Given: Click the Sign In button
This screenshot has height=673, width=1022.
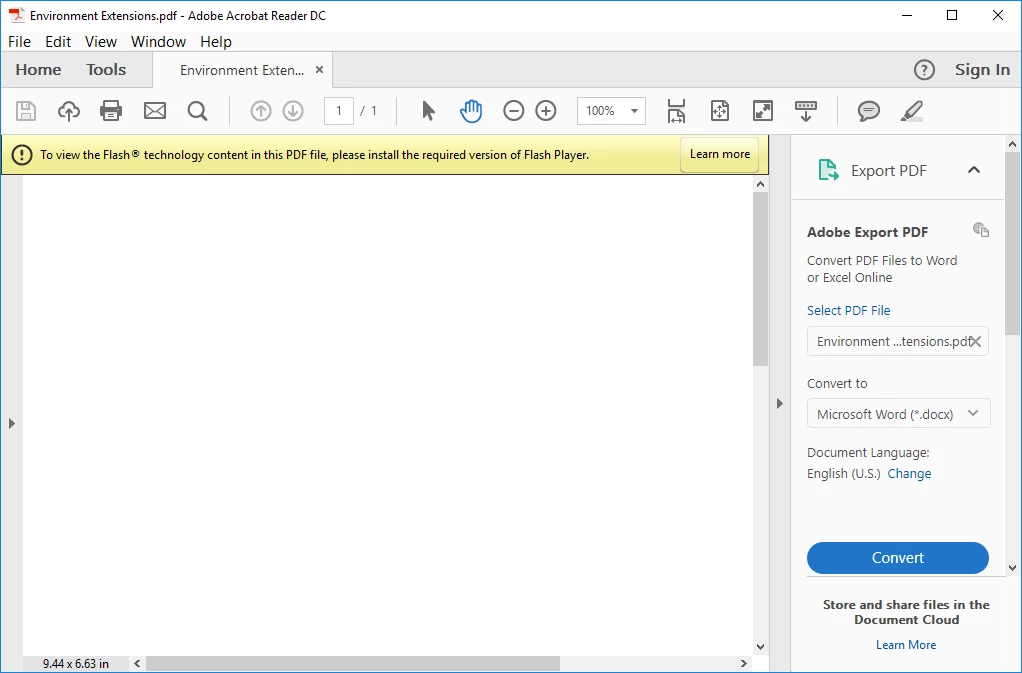Looking at the screenshot, I should [982, 70].
